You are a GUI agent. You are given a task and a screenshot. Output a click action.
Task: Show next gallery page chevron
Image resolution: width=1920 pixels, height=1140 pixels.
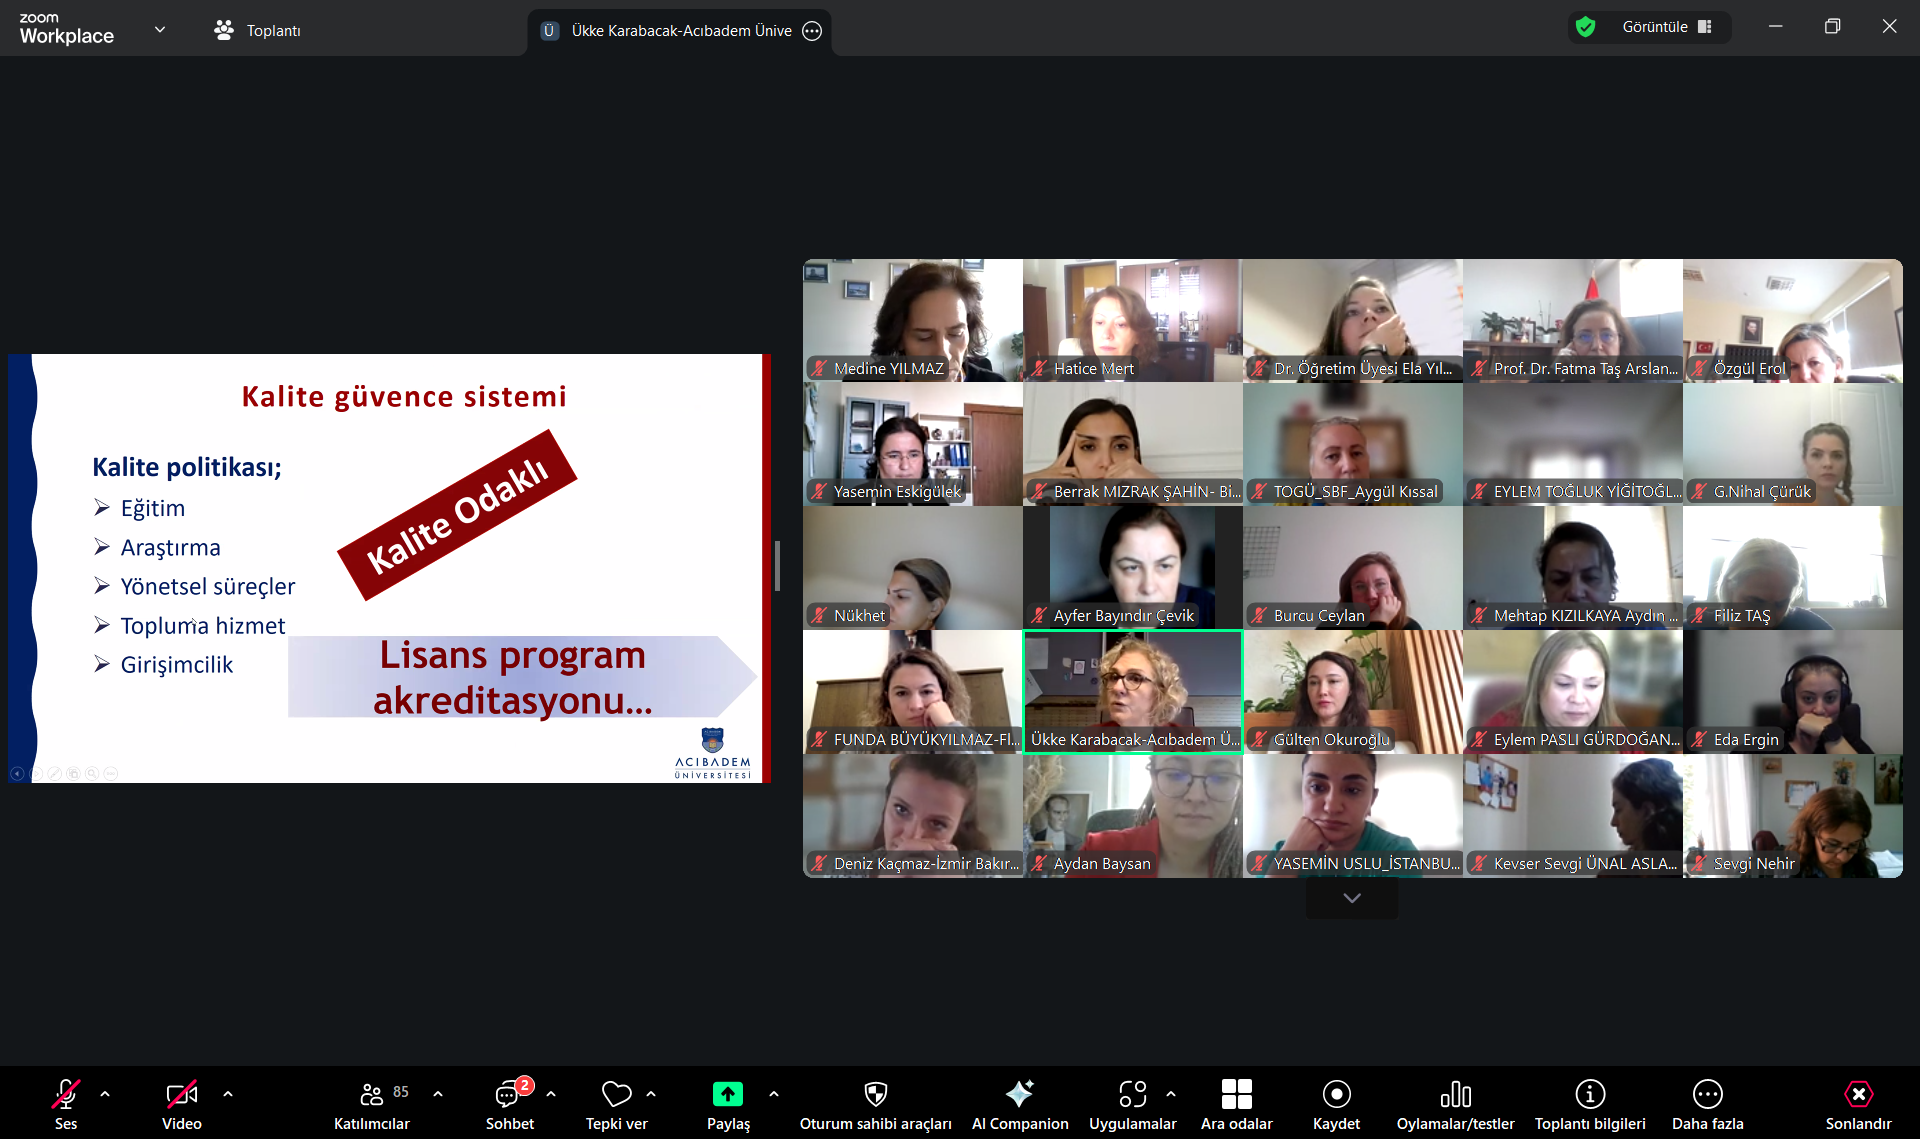point(1352,898)
